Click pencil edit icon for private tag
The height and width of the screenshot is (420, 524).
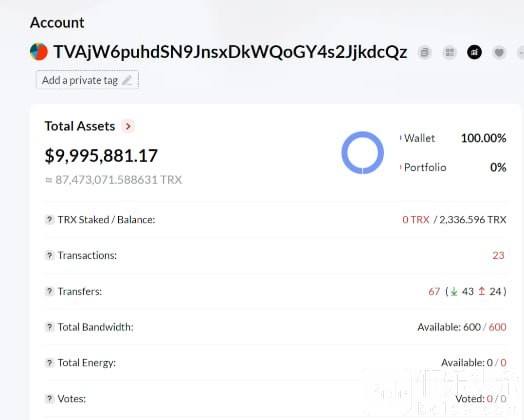click(x=127, y=81)
